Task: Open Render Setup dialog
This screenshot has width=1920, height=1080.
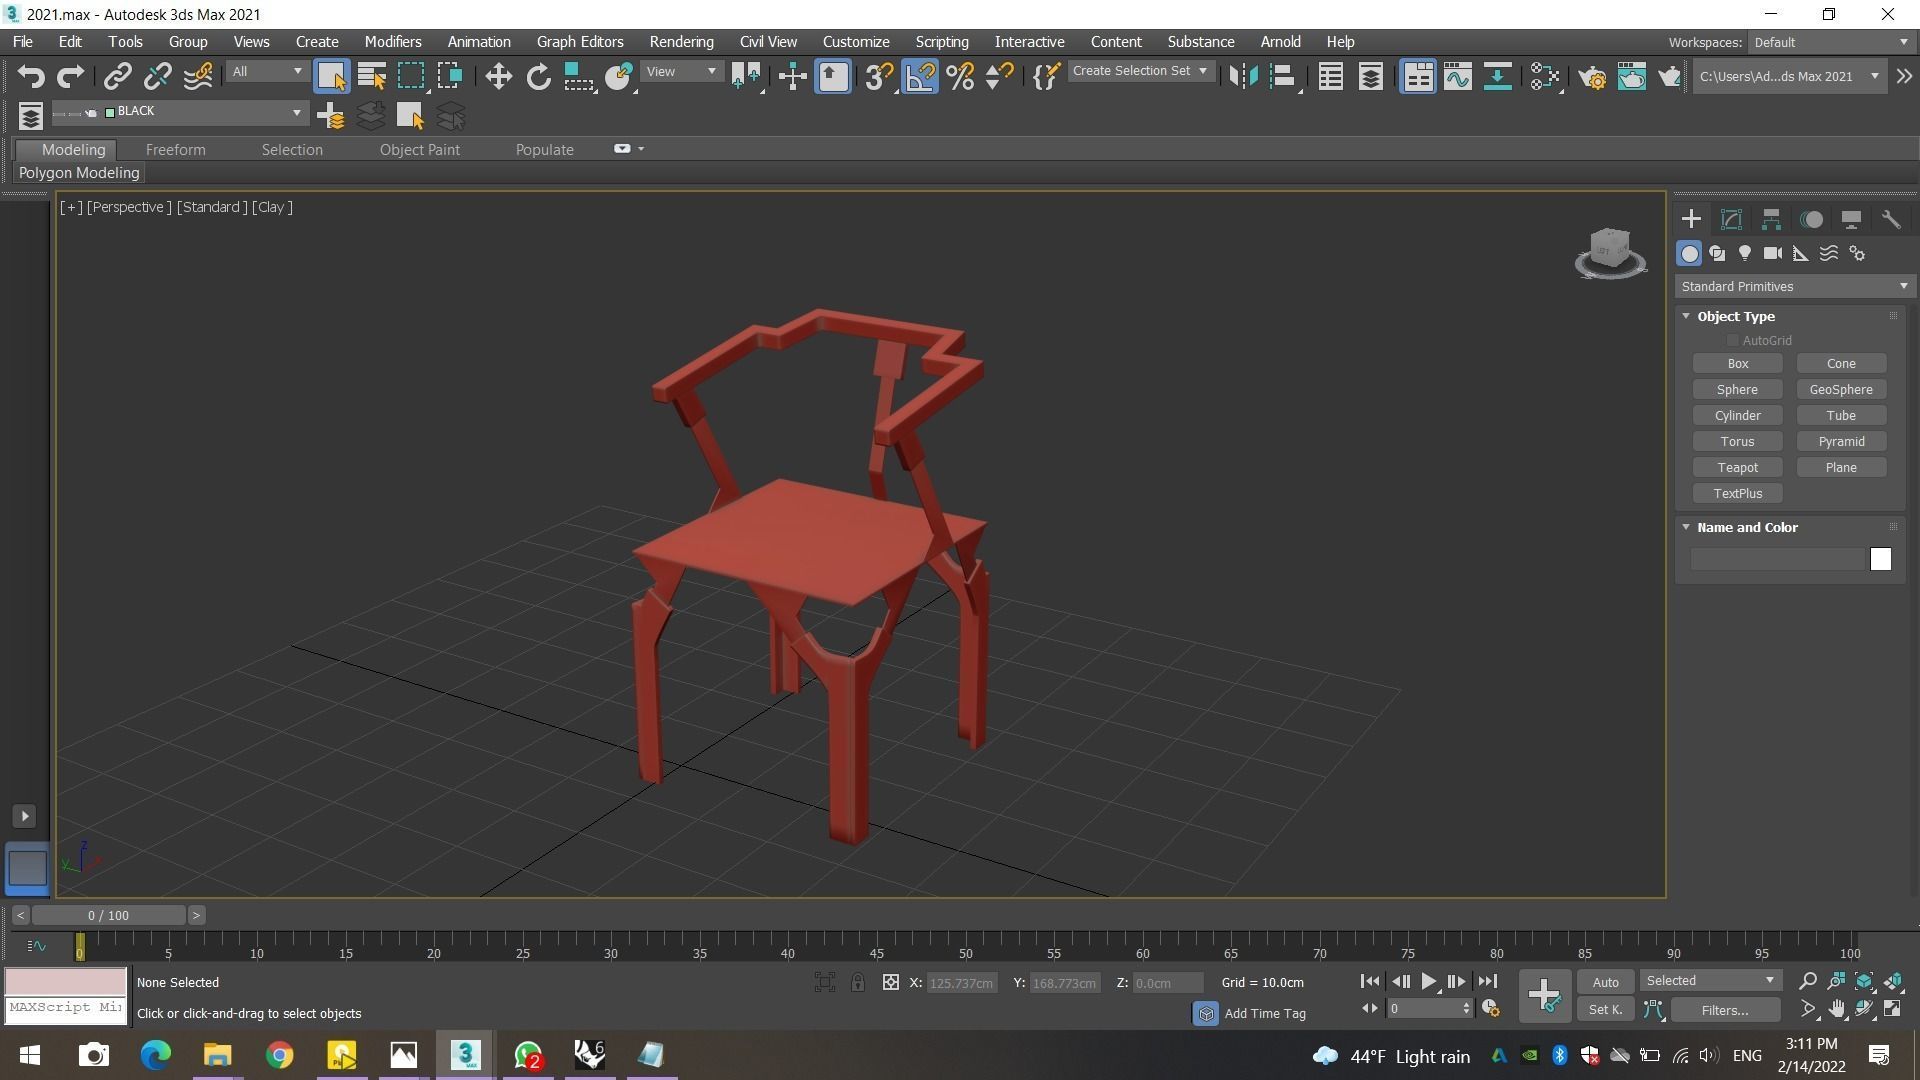Action: point(1592,77)
